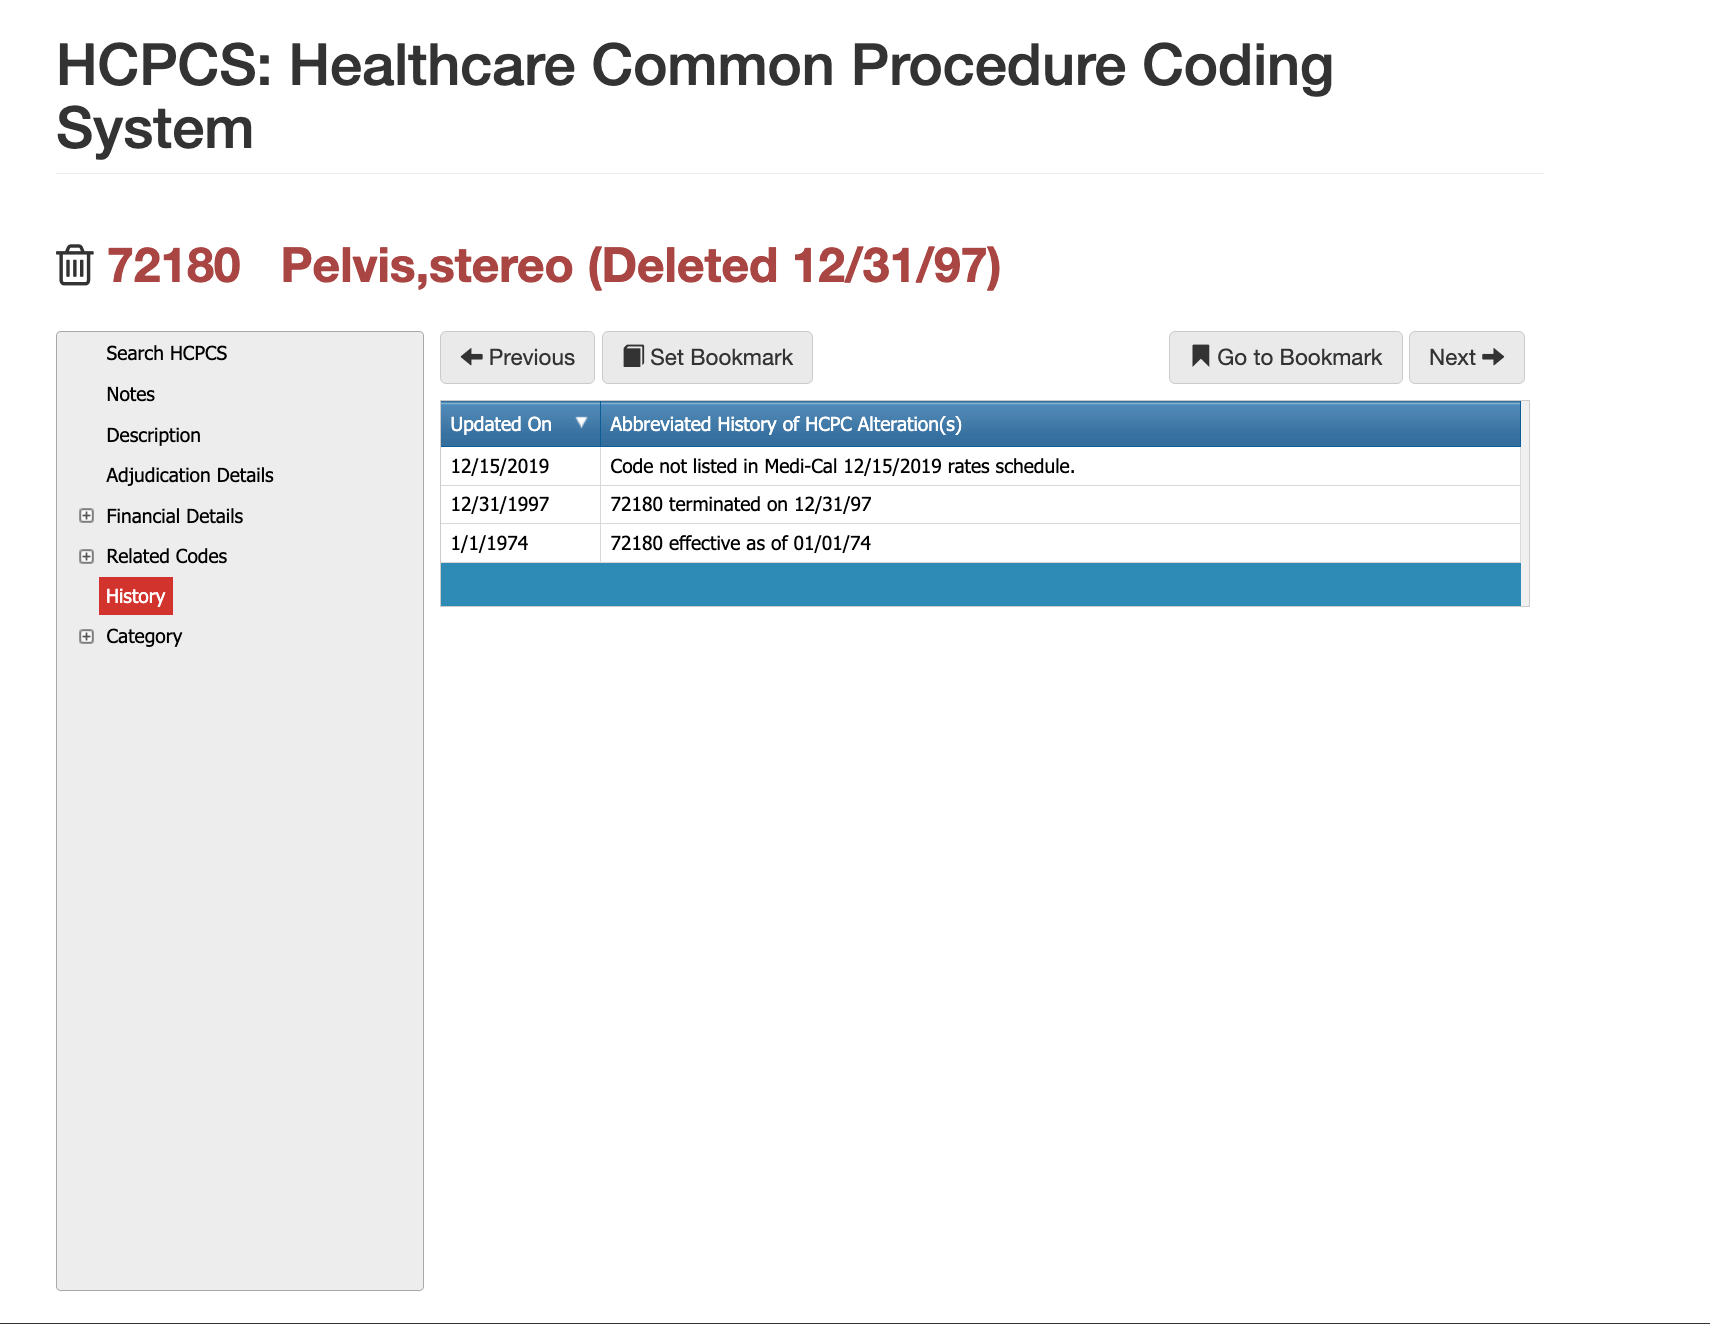Open the Notes section
Viewport: 1710px width, 1344px height.
(130, 394)
